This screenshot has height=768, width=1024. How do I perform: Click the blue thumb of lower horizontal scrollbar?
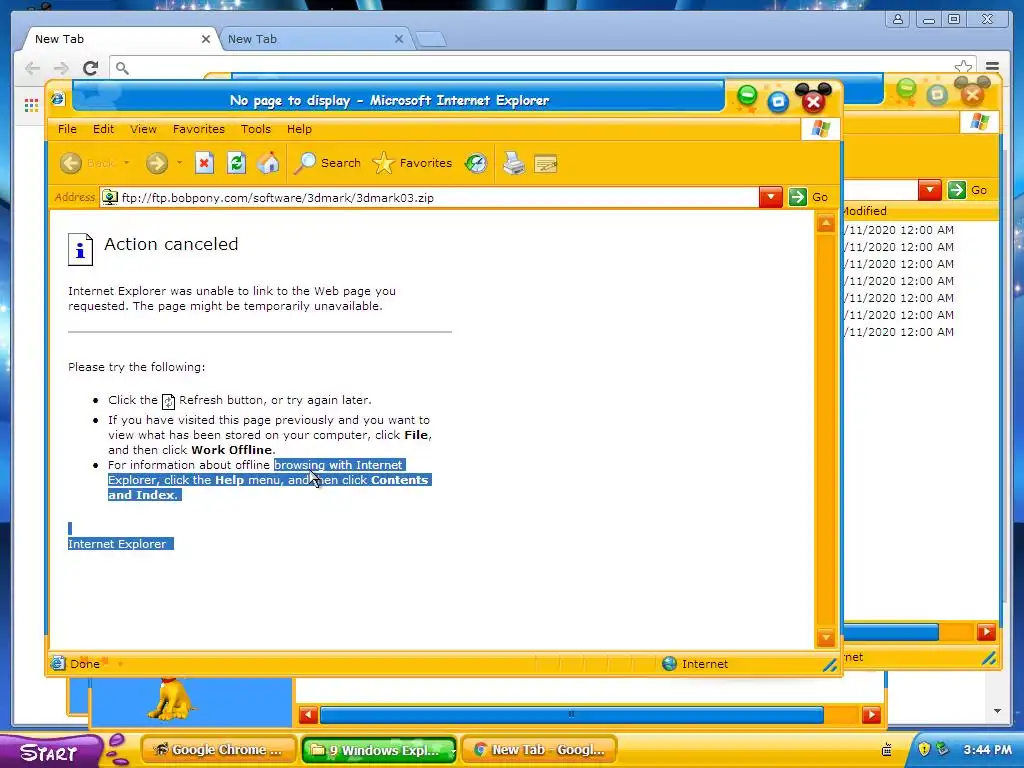[571, 715]
